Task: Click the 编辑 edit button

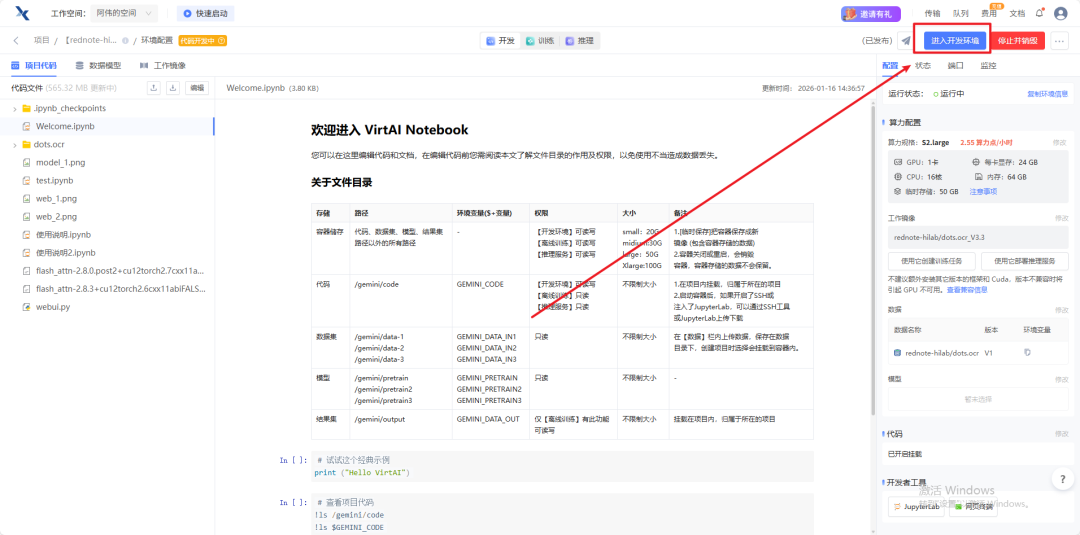Action: [x=197, y=88]
